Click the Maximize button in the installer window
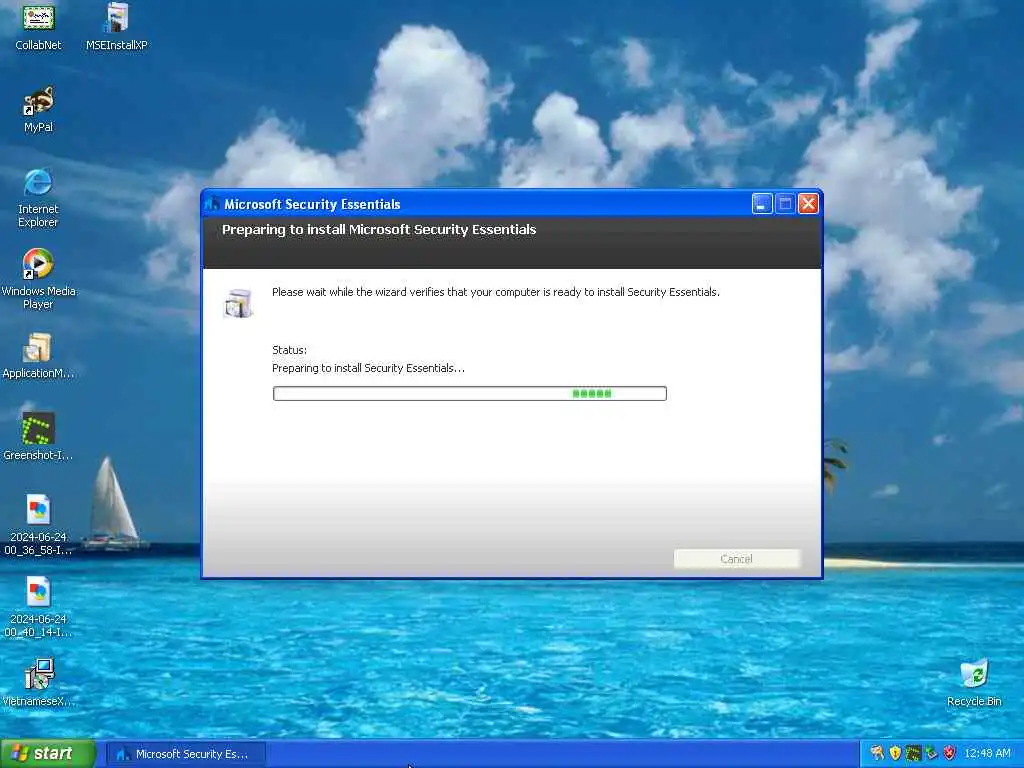Image resolution: width=1024 pixels, height=768 pixels. click(x=785, y=204)
